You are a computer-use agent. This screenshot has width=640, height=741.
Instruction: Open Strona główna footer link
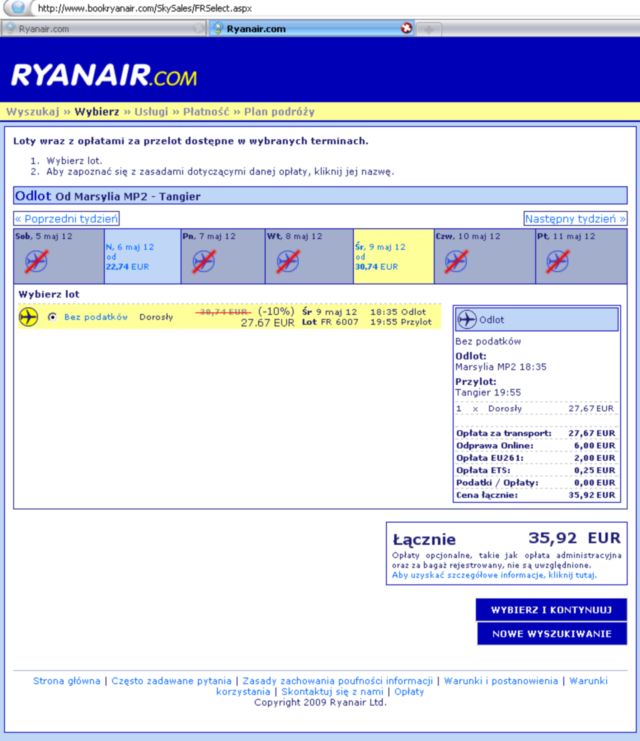coord(67,681)
